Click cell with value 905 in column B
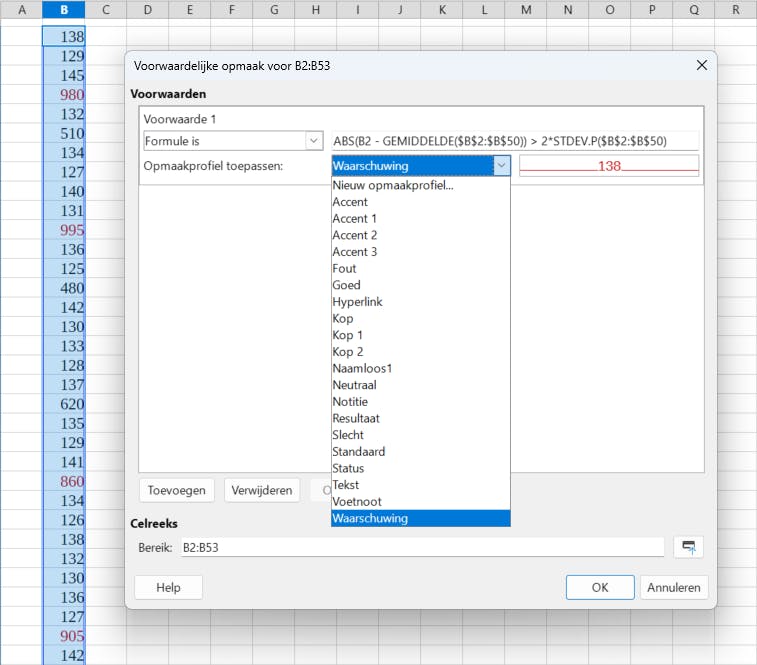757x665 pixels. click(64, 636)
